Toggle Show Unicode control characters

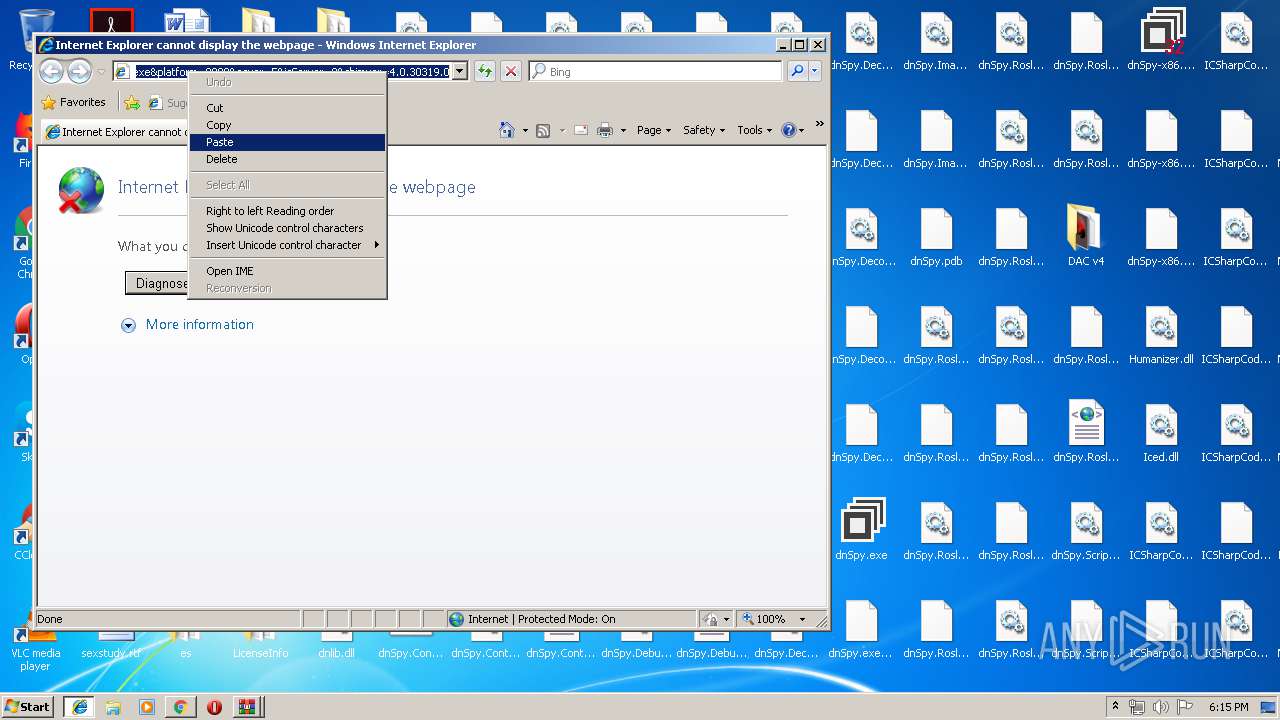tap(288, 228)
